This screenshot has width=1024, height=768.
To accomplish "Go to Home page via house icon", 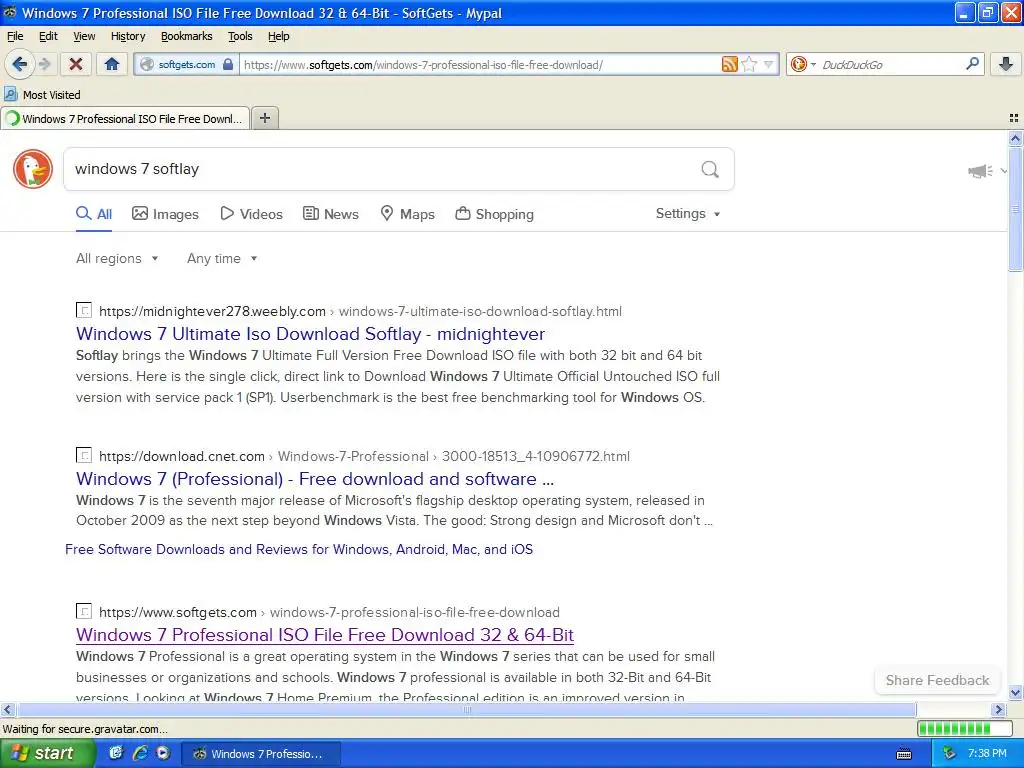I will coord(112,64).
